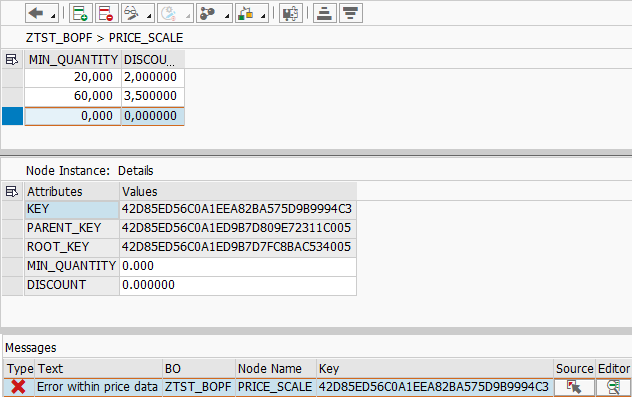
Task: Click the Editor icon for error message
Action: (613, 387)
